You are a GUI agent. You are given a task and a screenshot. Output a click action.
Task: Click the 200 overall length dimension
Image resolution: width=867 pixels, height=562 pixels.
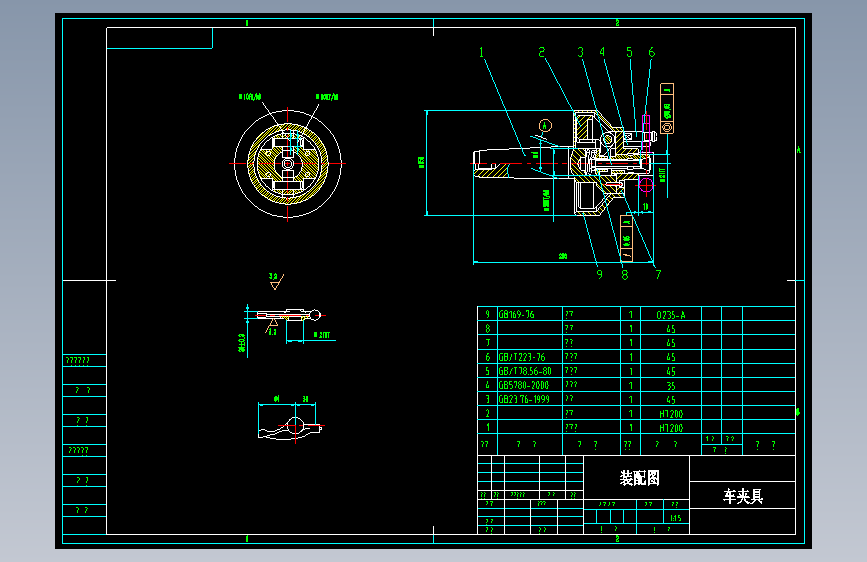[563, 256]
